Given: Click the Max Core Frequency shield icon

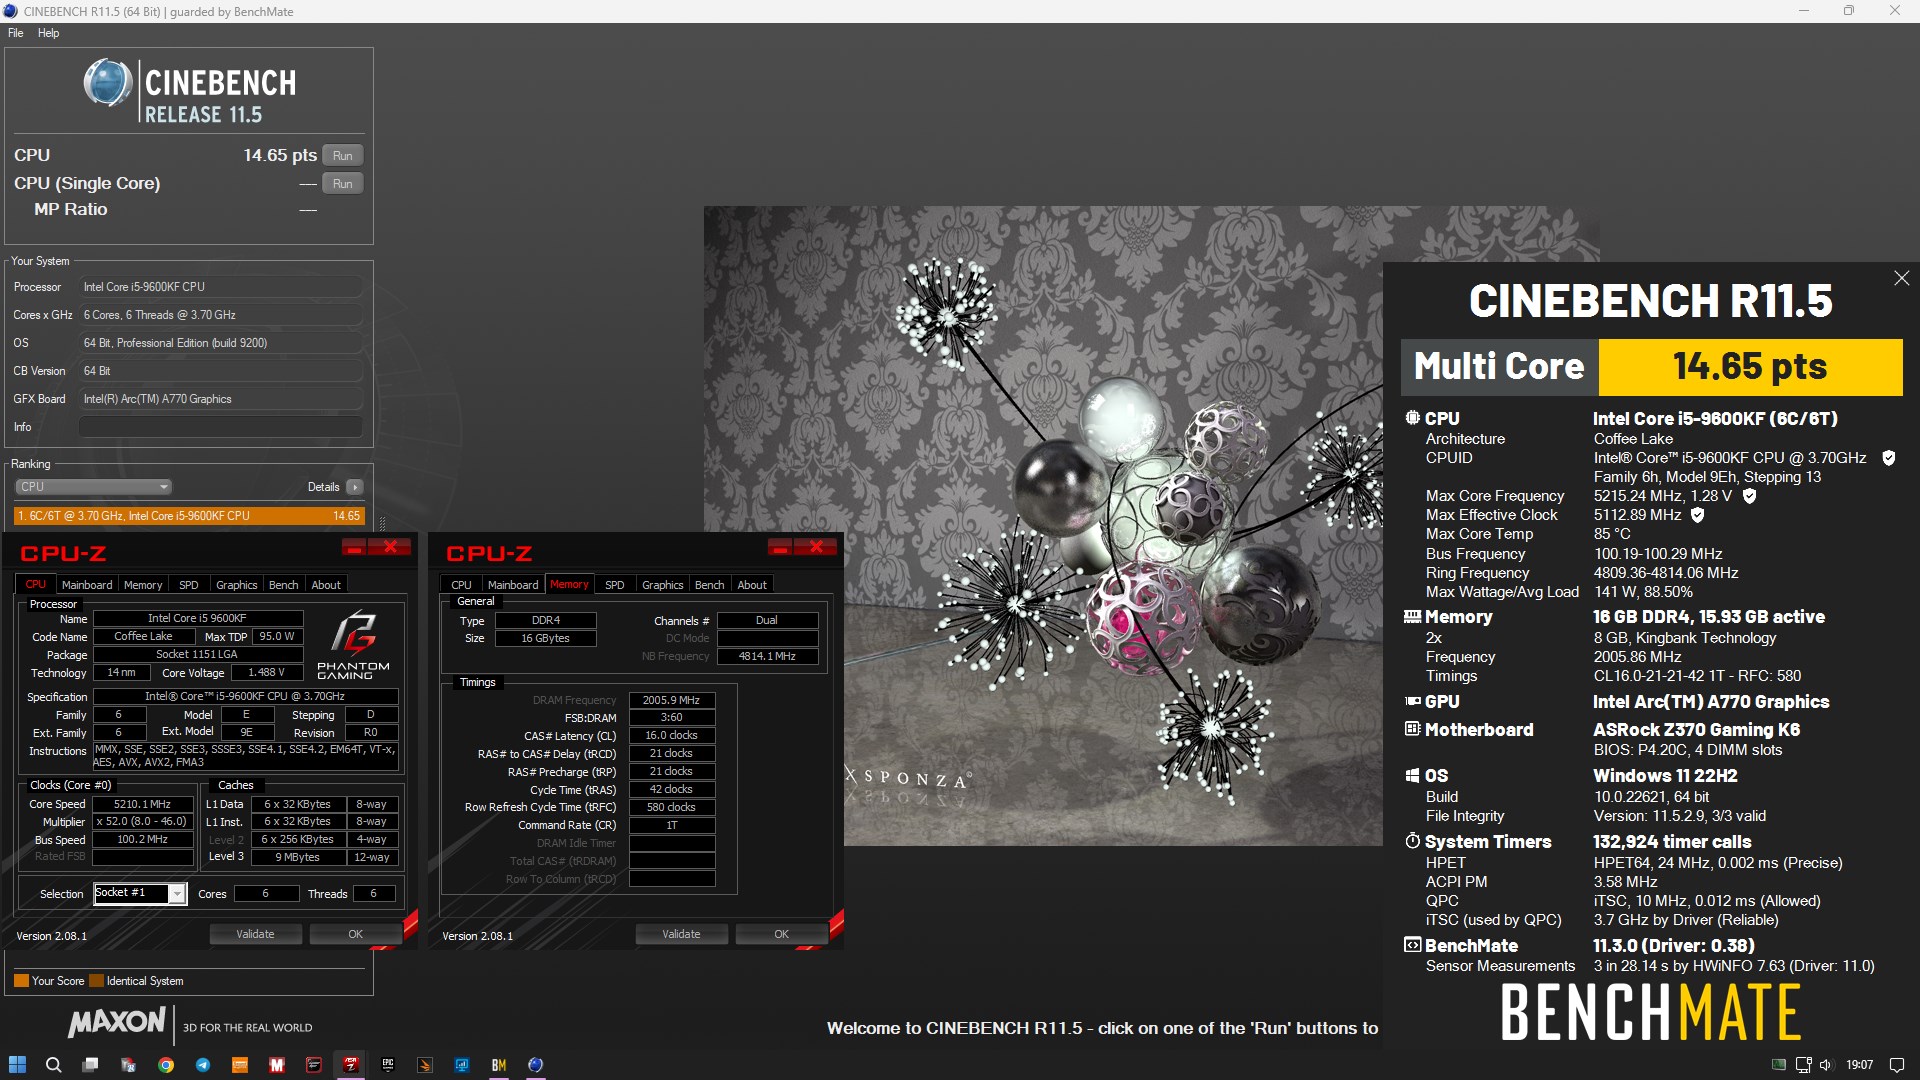Looking at the screenshot, I should click(x=1749, y=496).
